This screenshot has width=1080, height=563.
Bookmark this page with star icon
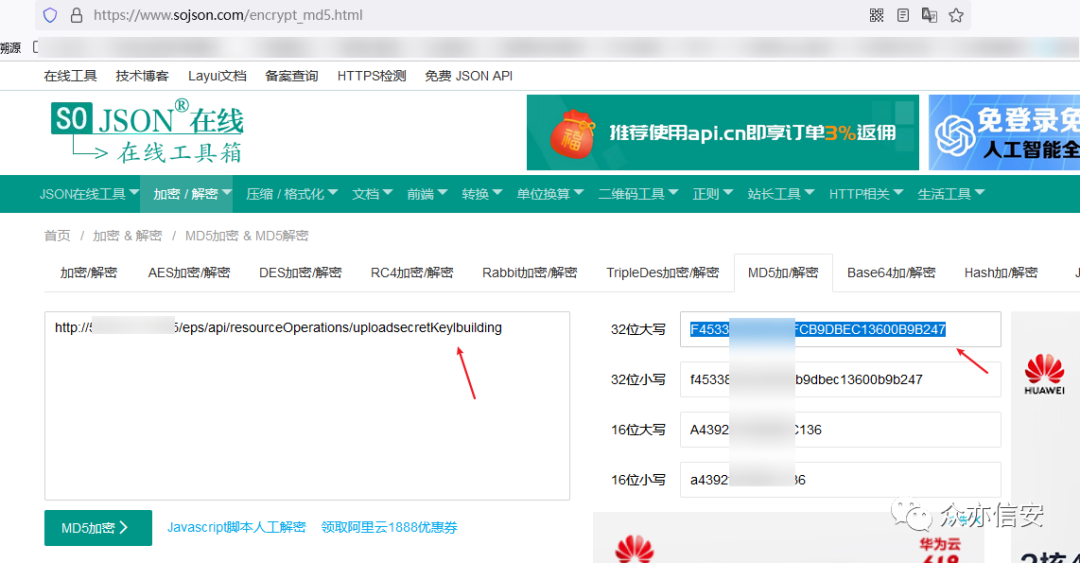pyautogui.click(x=956, y=15)
